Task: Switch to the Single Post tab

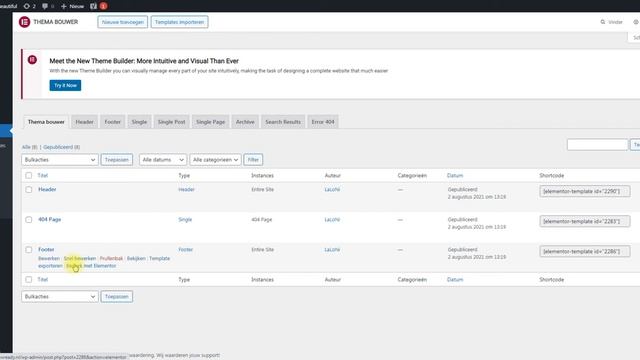Action: coord(171,122)
